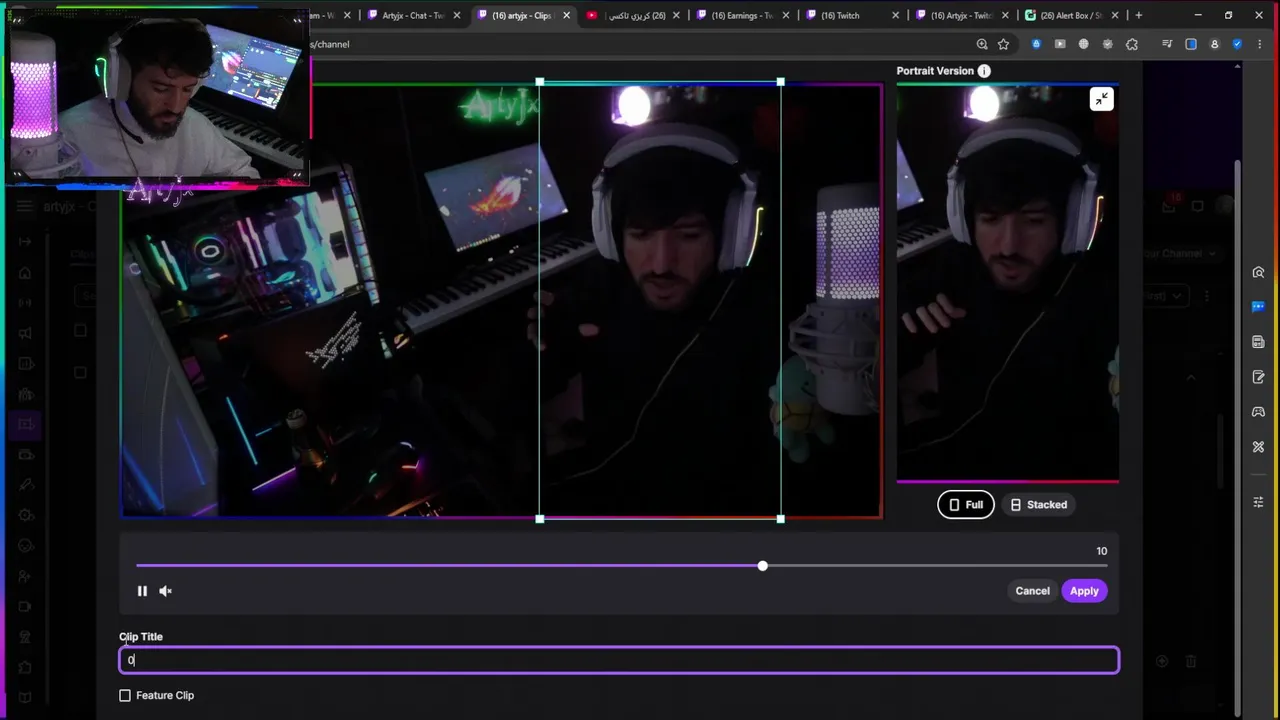
Task: Close the artyjx - Clips tab
Action: 567,15
